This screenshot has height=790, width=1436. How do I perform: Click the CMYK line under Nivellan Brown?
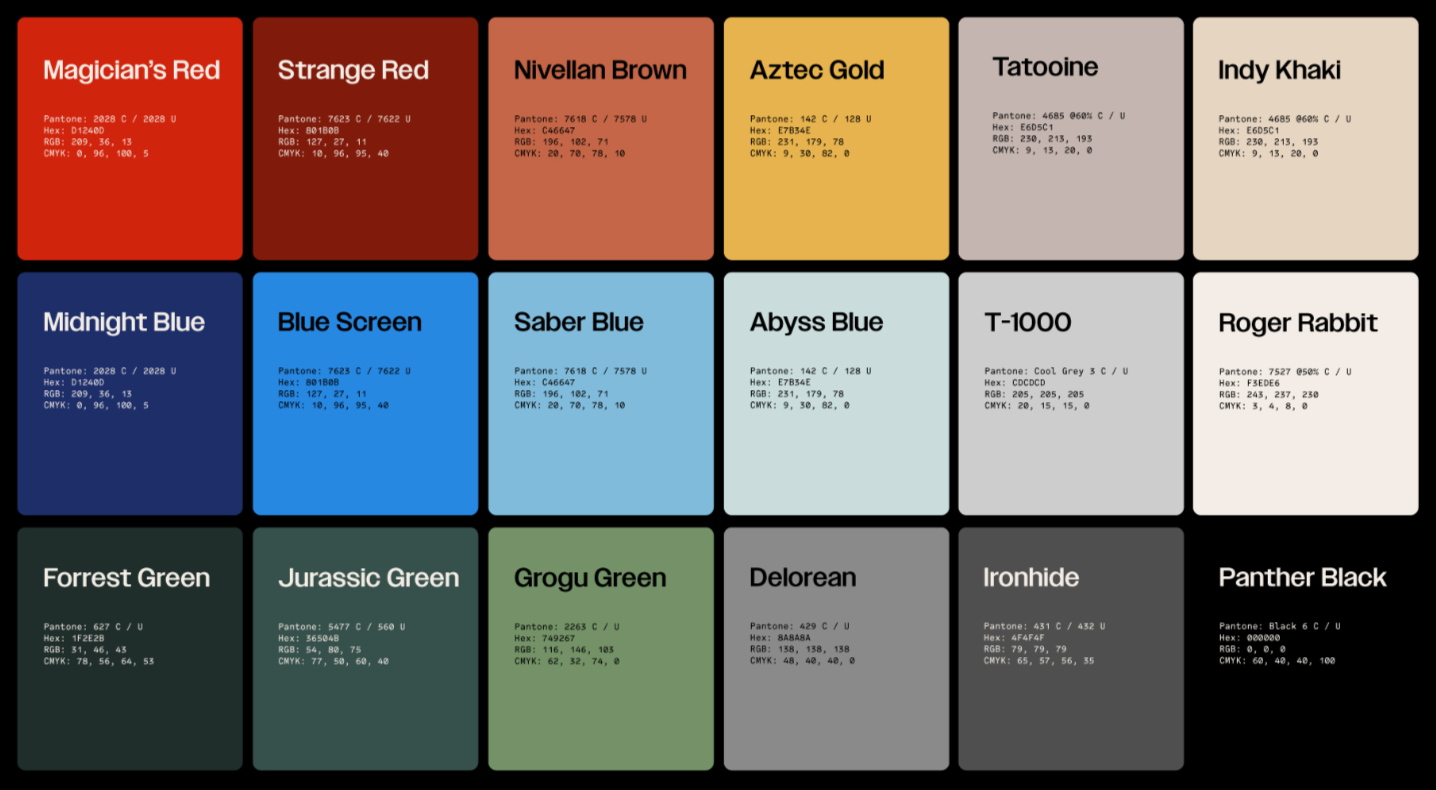tap(570, 154)
